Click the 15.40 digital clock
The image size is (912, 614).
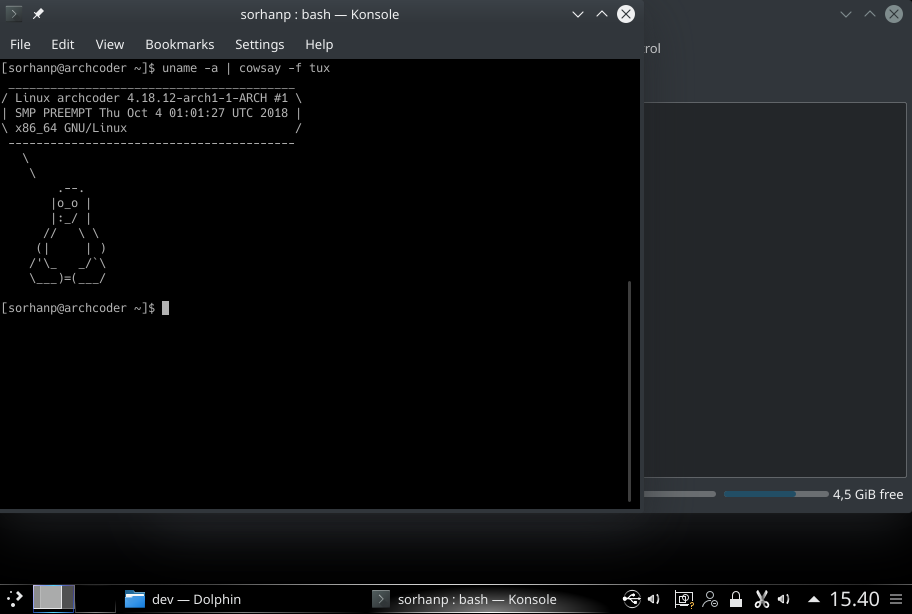point(854,599)
